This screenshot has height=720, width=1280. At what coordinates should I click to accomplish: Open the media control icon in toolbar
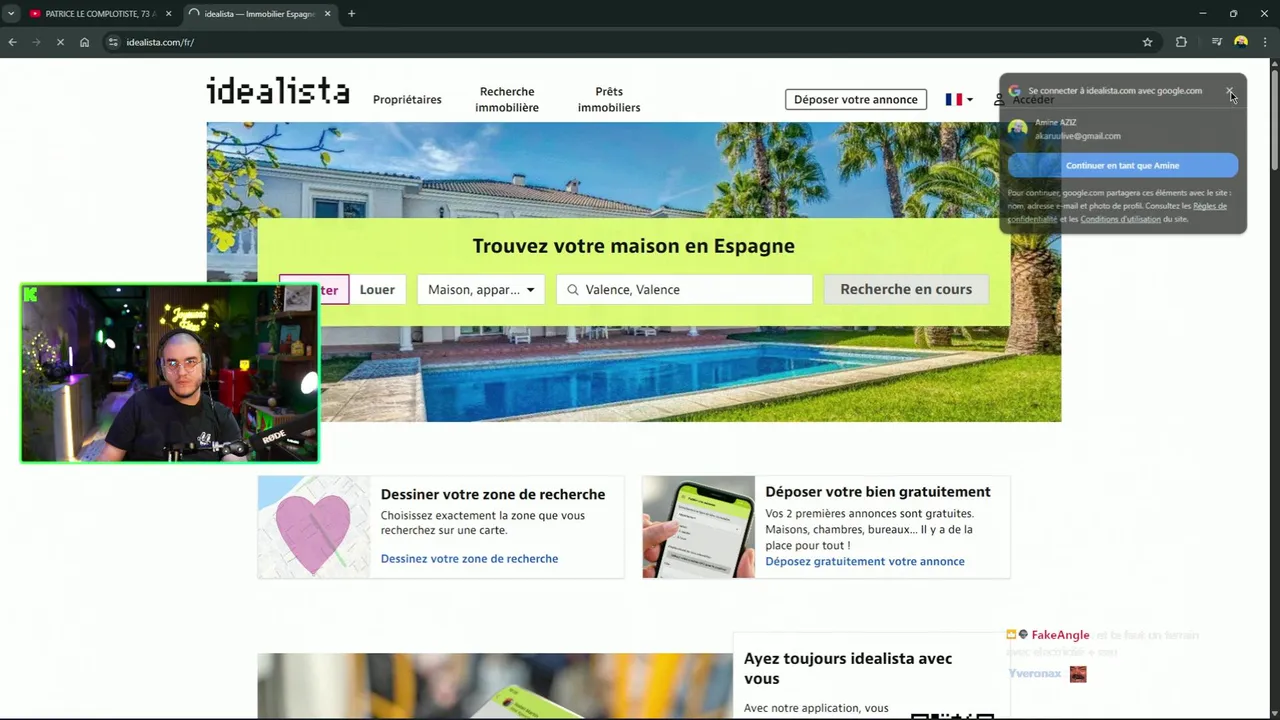[x=1216, y=42]
